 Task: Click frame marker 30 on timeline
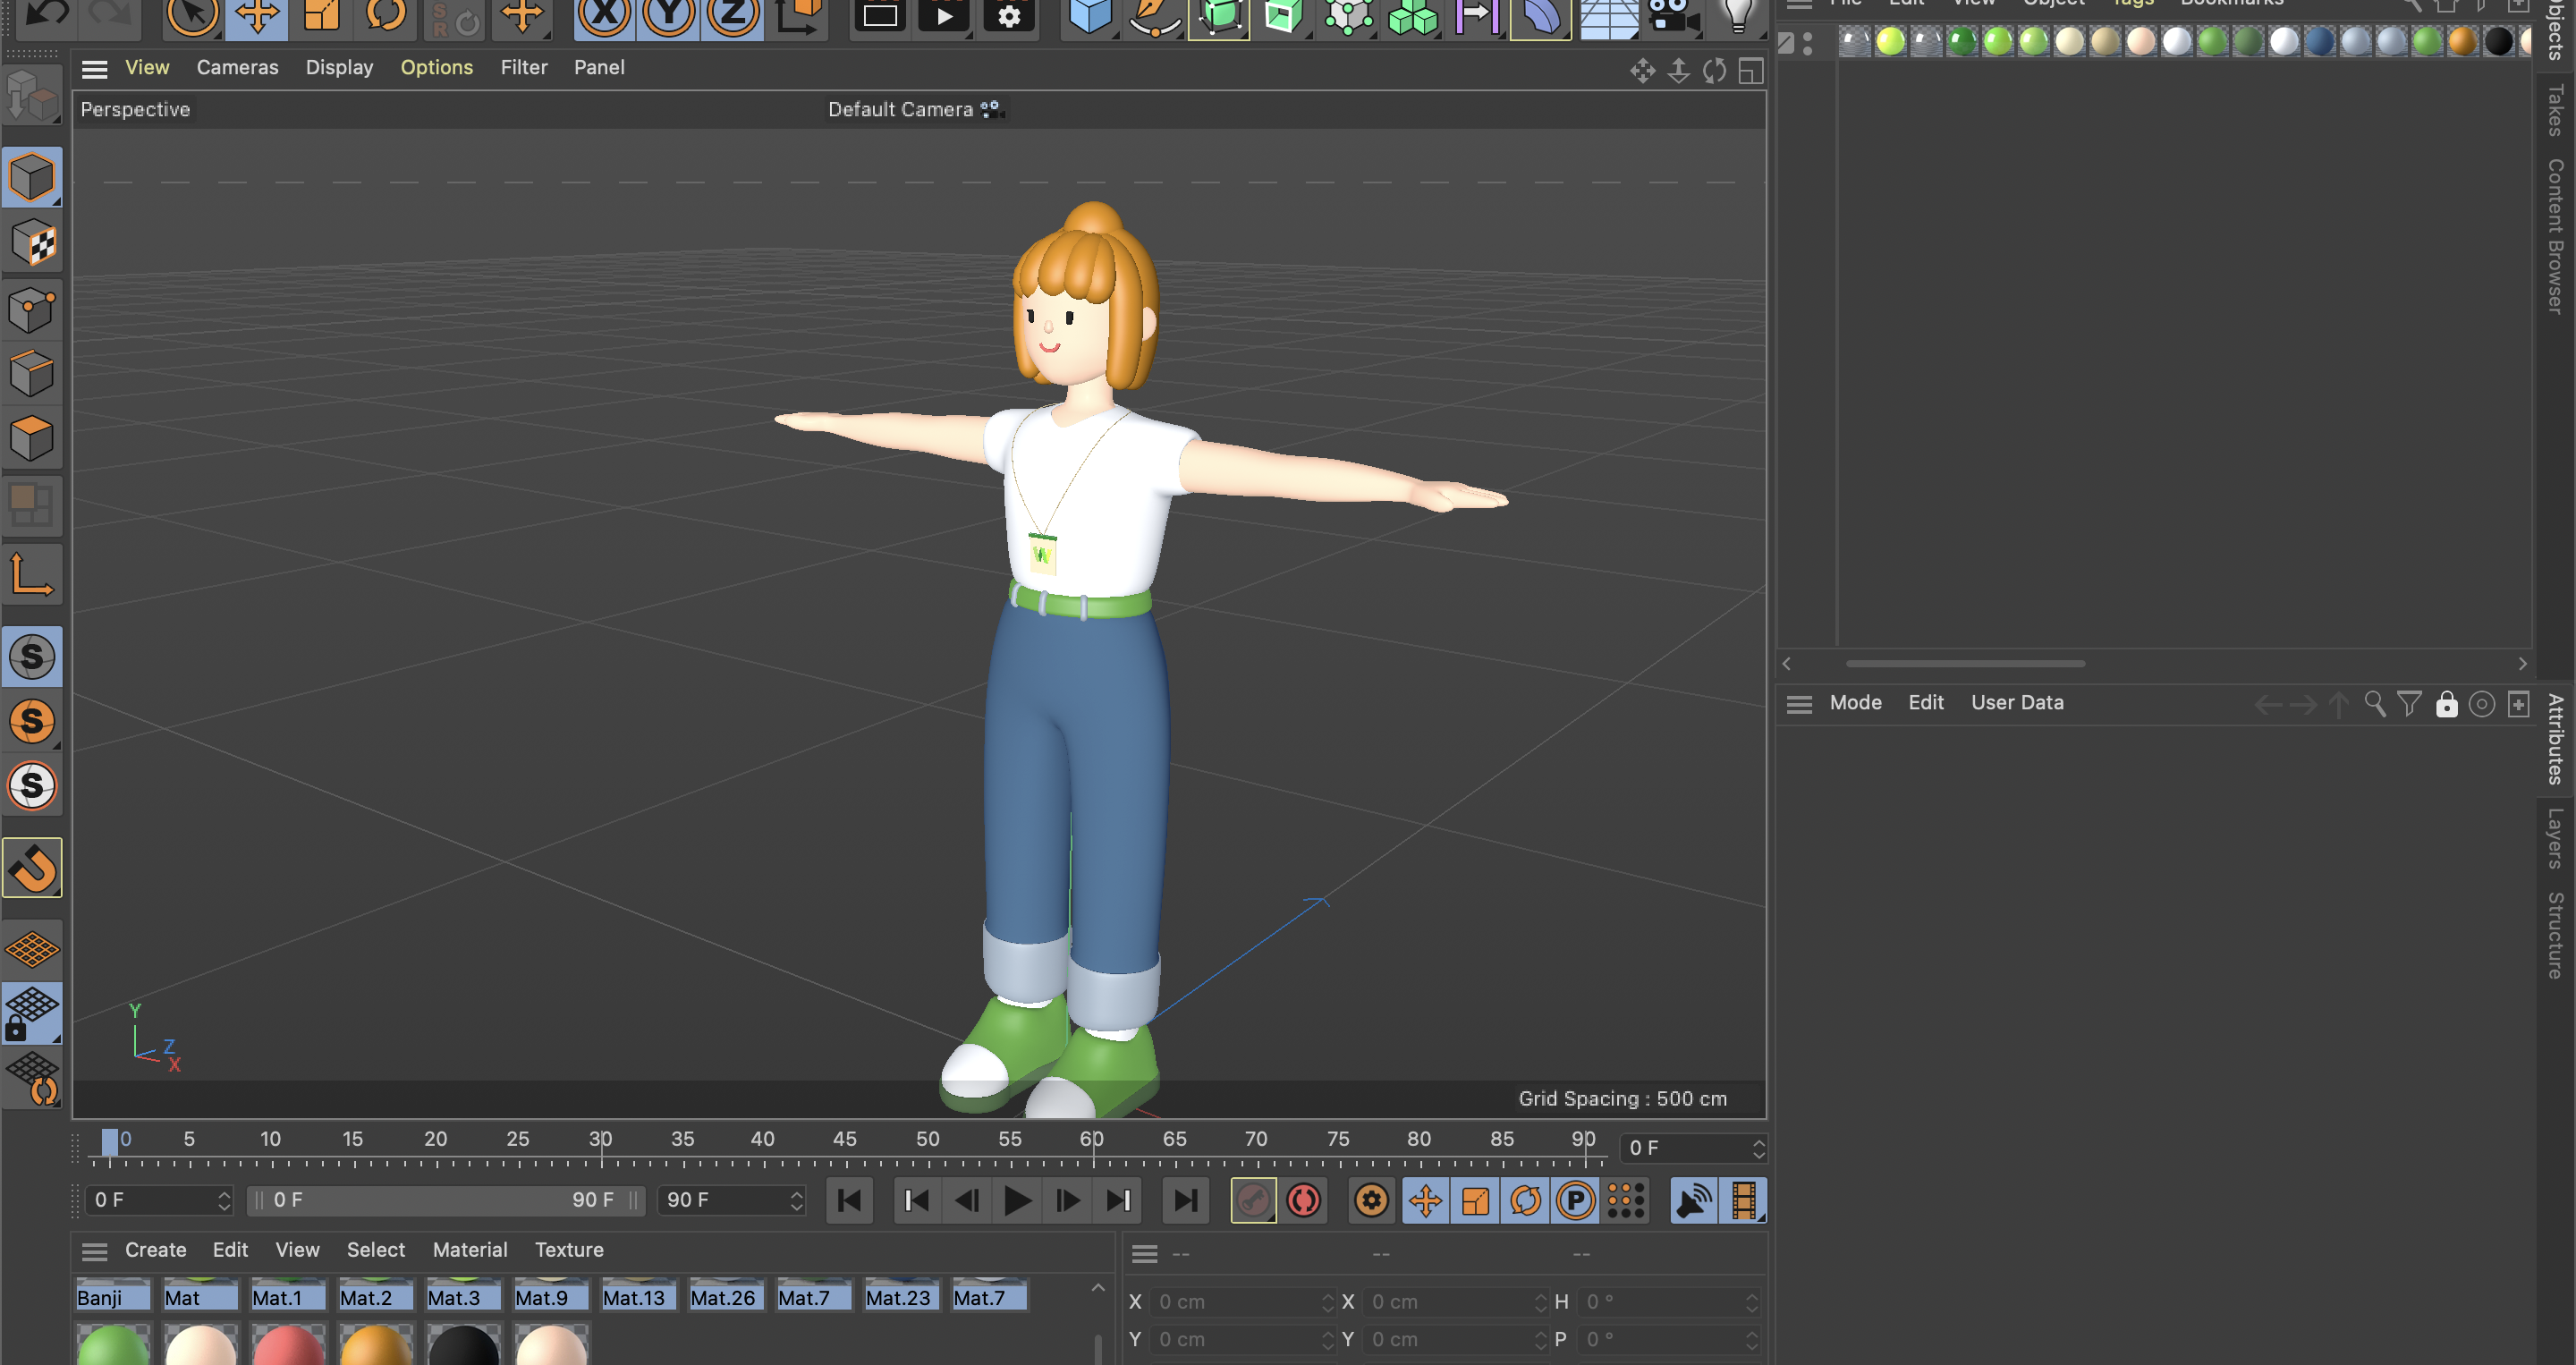pyautogui.click(x=600, y=1140)
